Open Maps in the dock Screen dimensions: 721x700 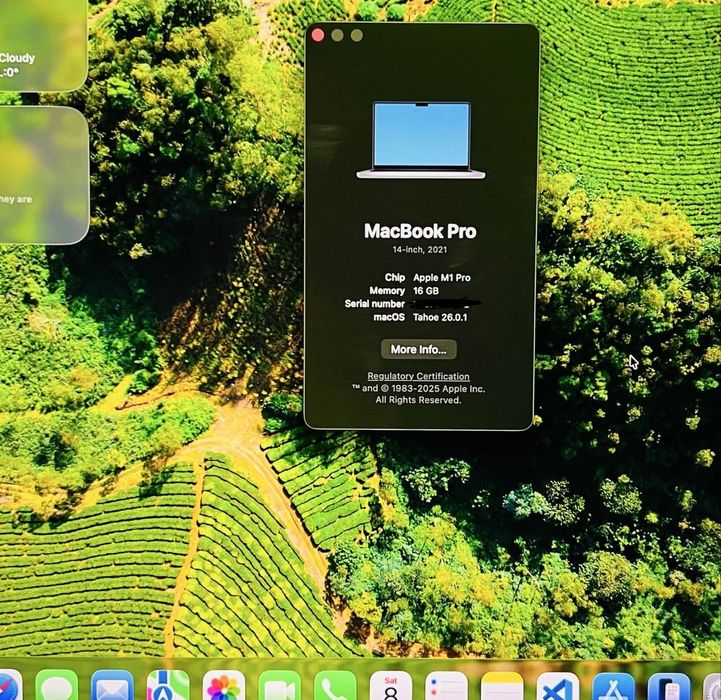pos(168,685)
